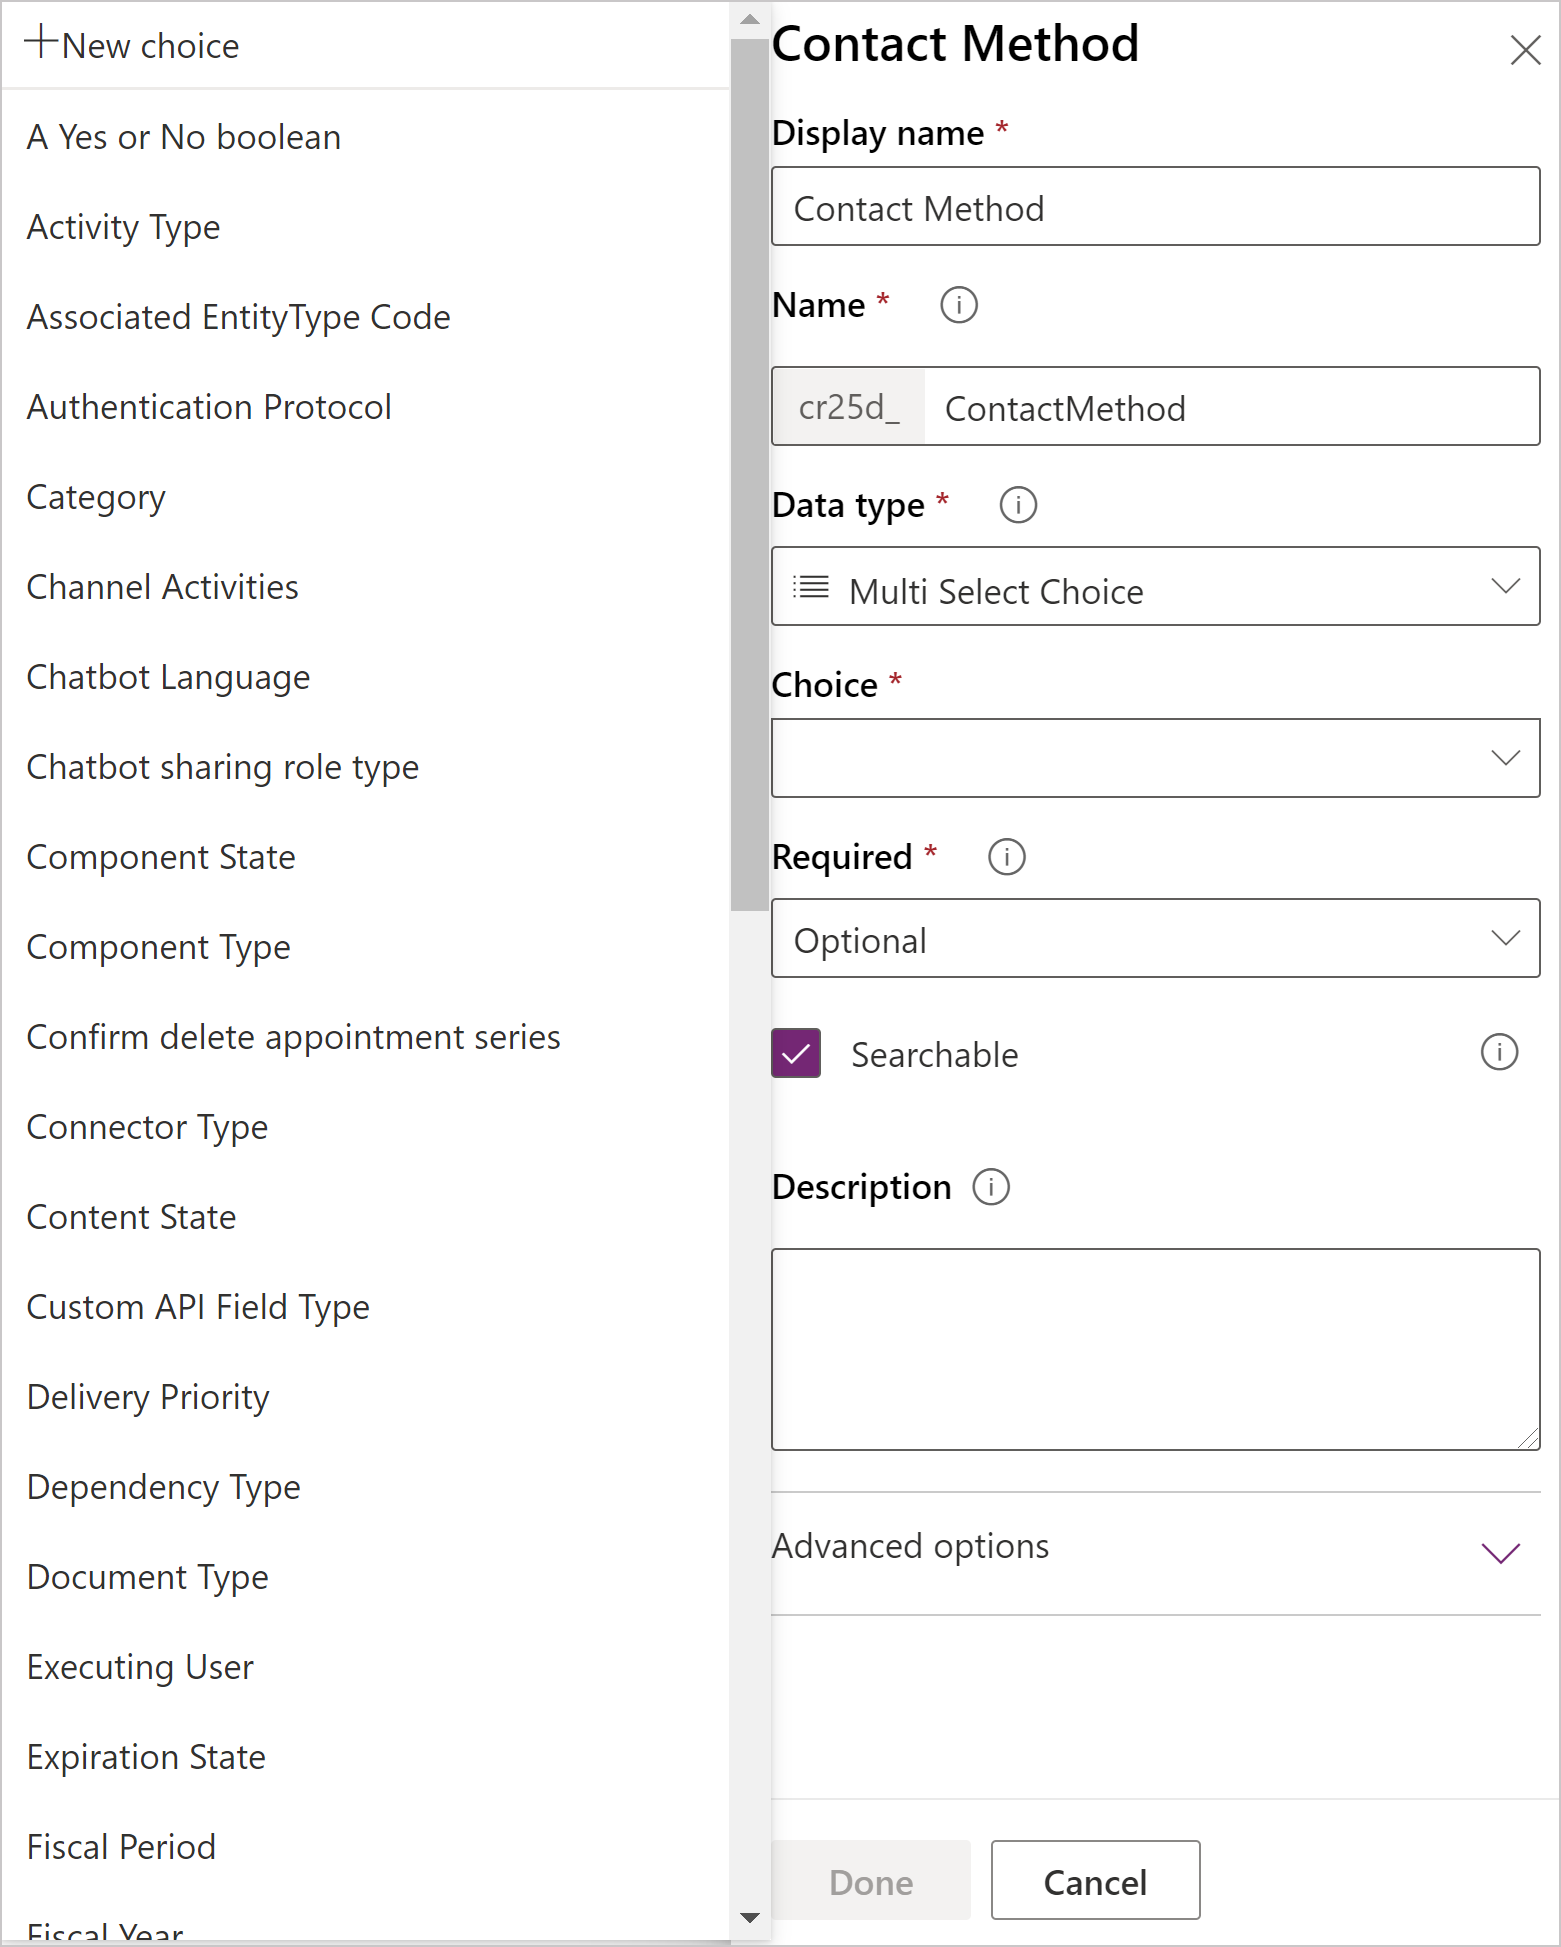Uncheck the Searchable checkbox
The width and height of the screenshot is (1561, 1947).
796,1053
